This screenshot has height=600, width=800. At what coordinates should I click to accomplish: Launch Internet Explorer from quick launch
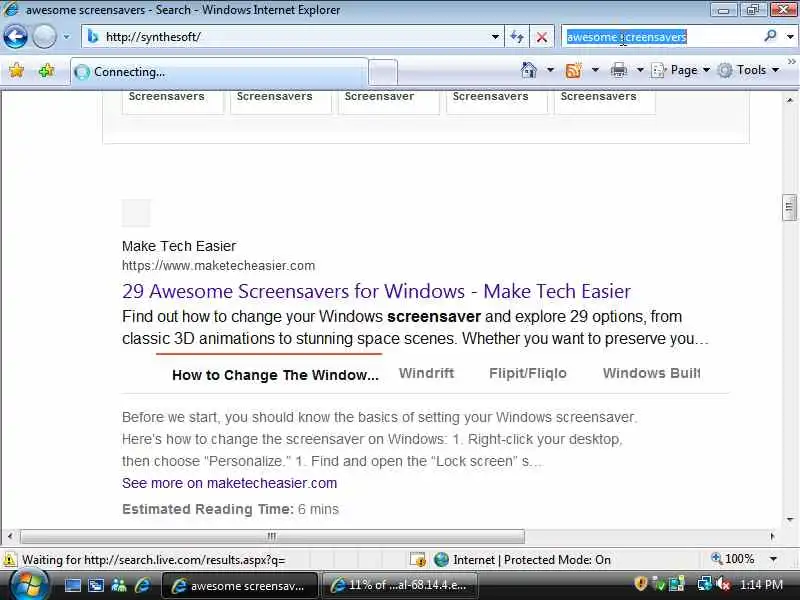[x=142, y=585]
